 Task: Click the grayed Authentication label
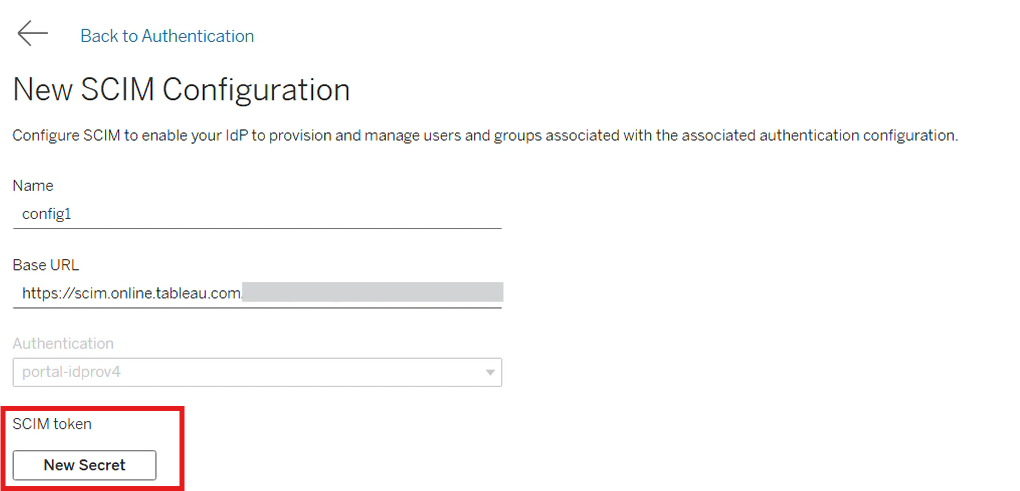click(63, 343)
